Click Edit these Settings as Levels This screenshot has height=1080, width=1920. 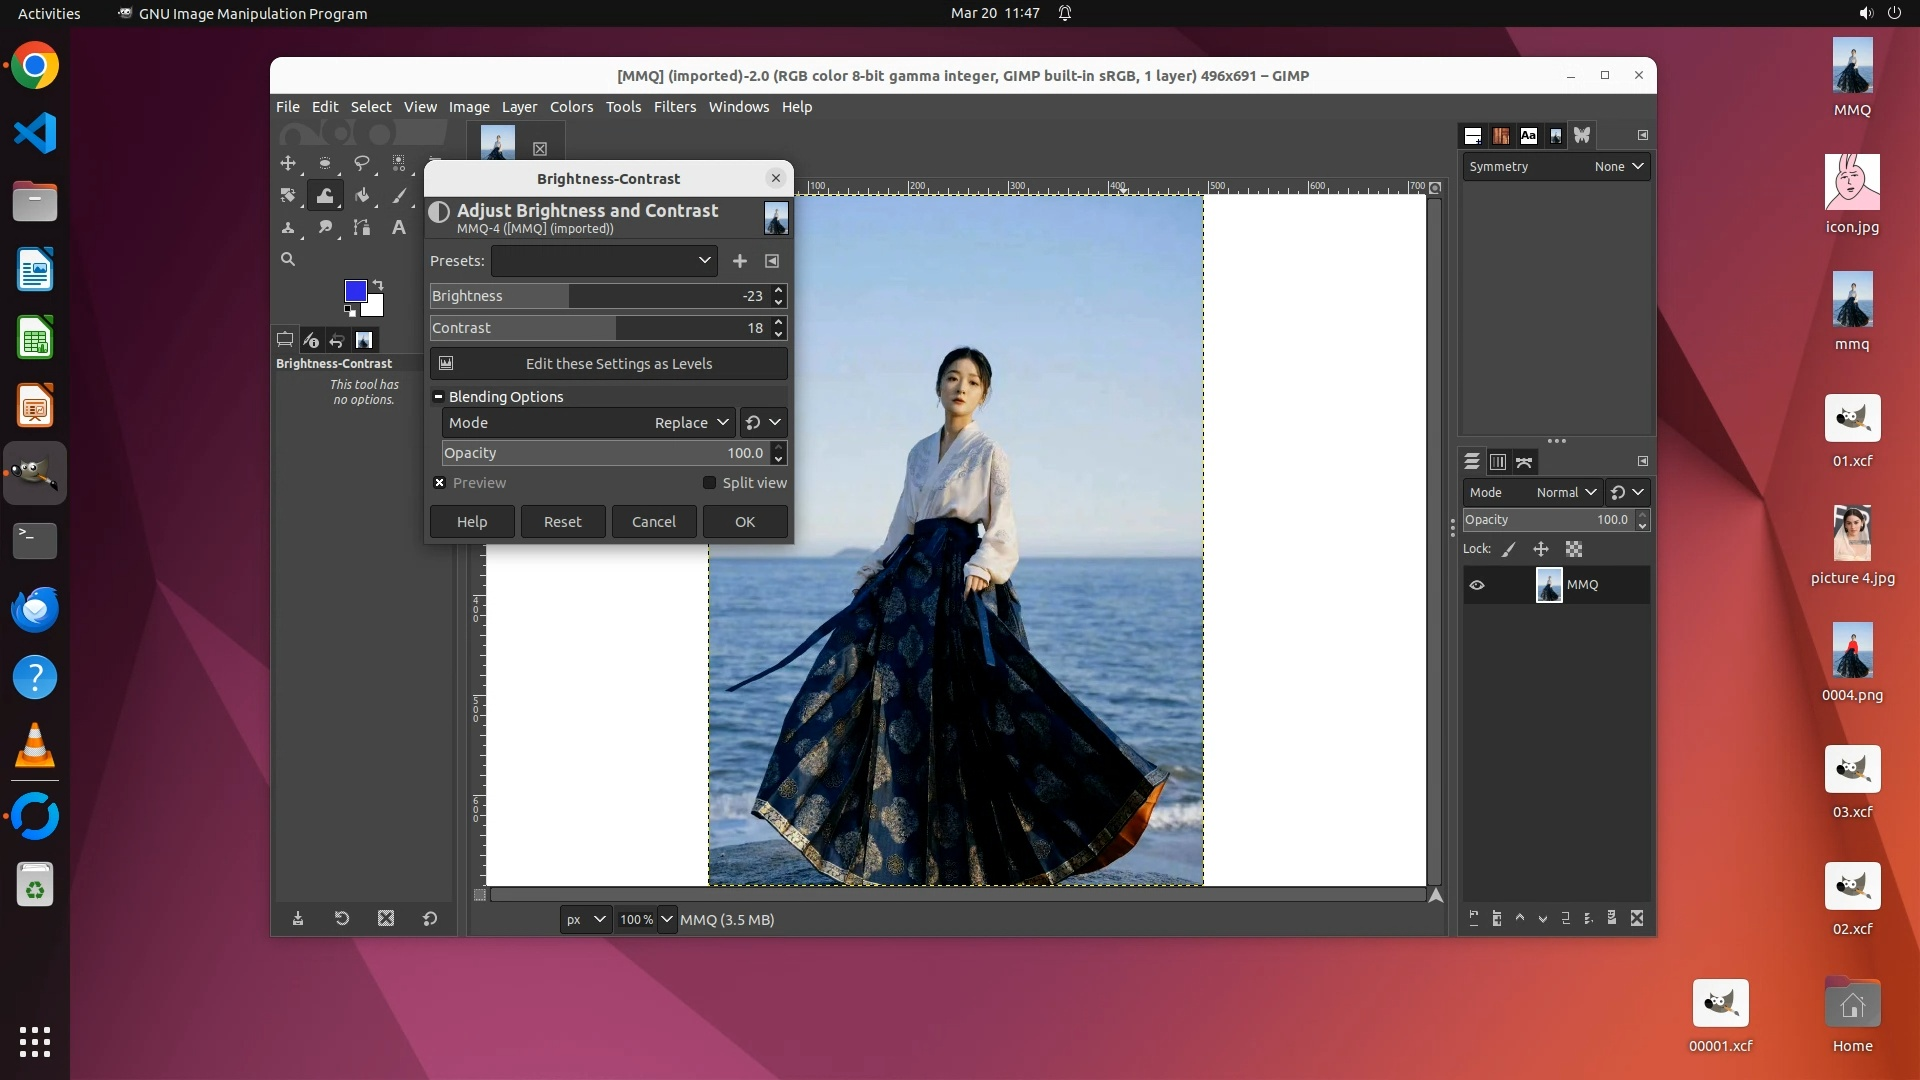tap(609, 364)
